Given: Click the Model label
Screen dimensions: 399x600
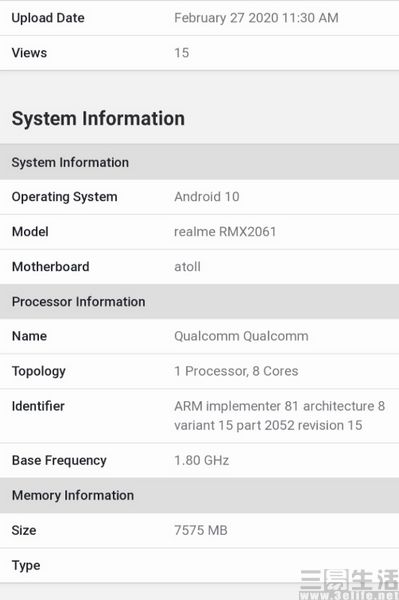Looking at the screenshot, I should click(30, 232).
